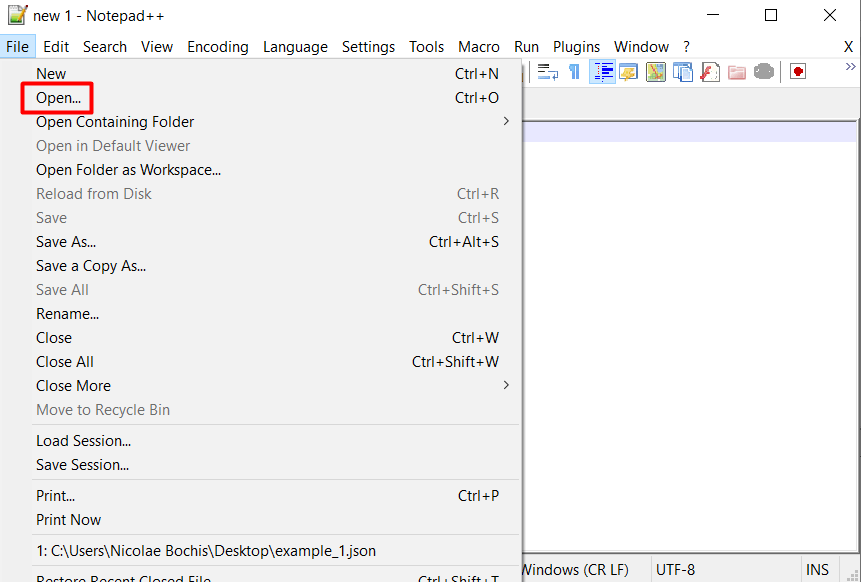Open the Function List panel icon
Viewport: 861px width, 582px height.
click(x=628, y=71)
